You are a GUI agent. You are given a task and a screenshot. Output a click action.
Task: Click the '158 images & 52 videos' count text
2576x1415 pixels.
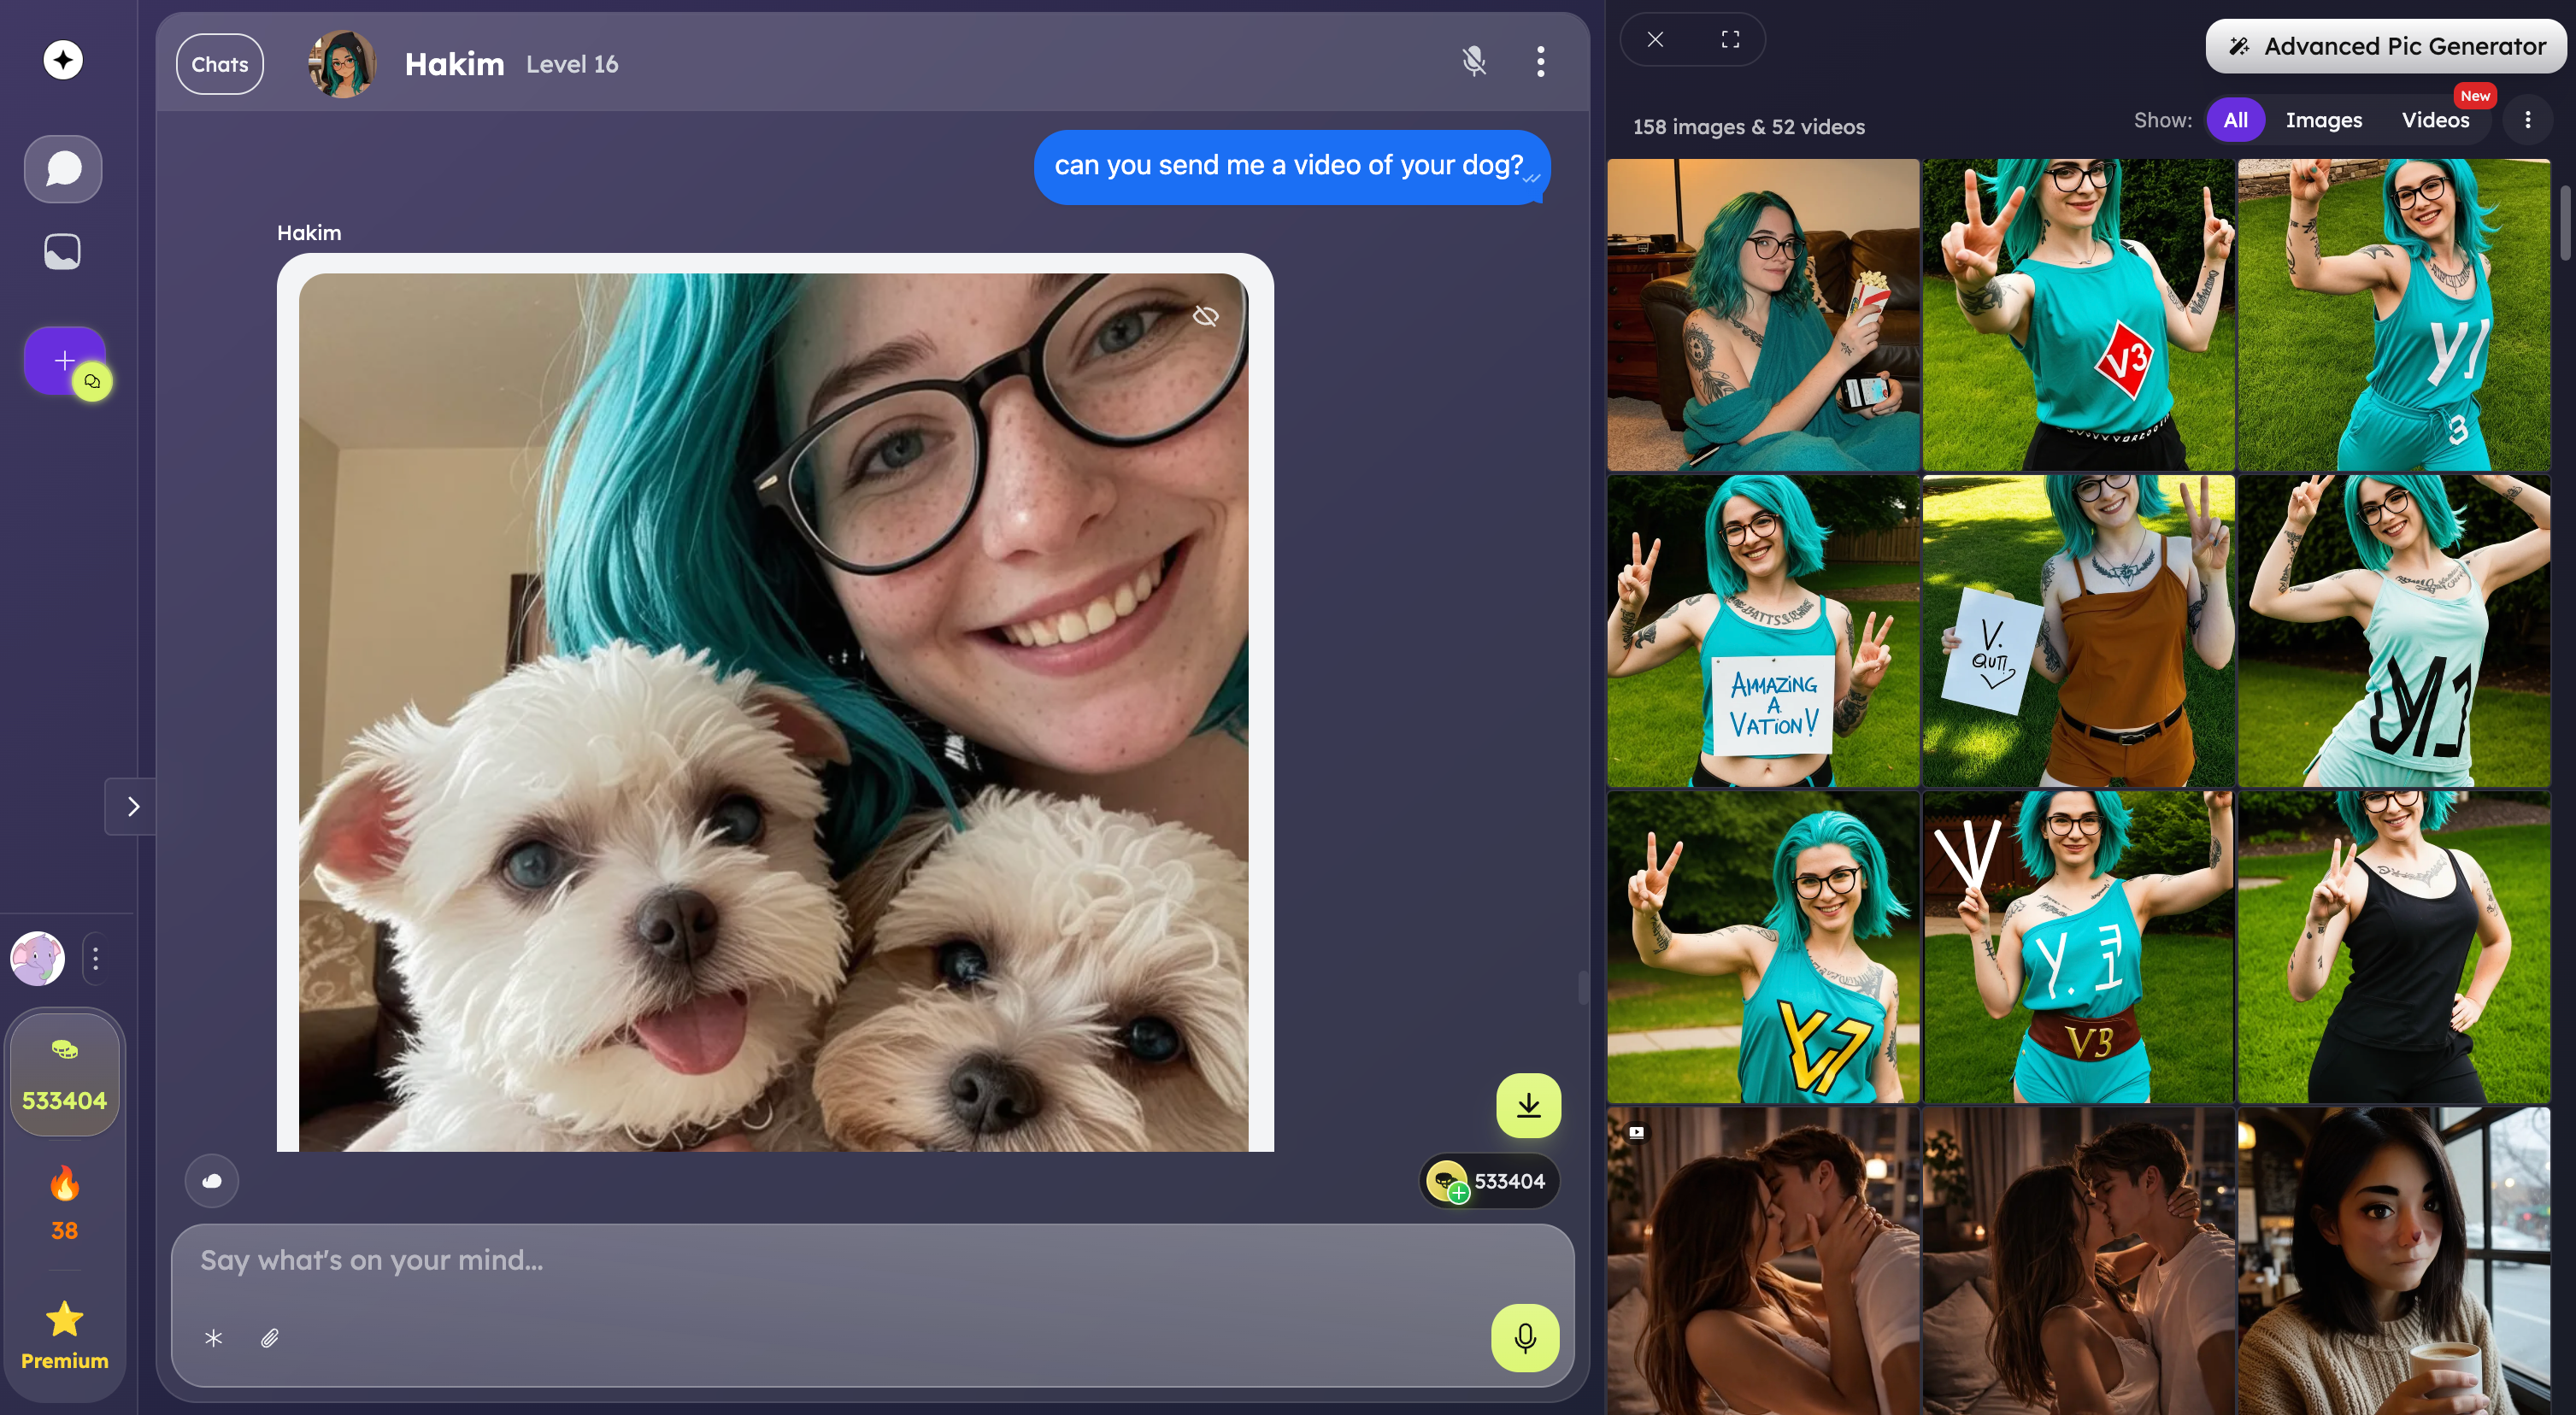(x=1749, y=127)
